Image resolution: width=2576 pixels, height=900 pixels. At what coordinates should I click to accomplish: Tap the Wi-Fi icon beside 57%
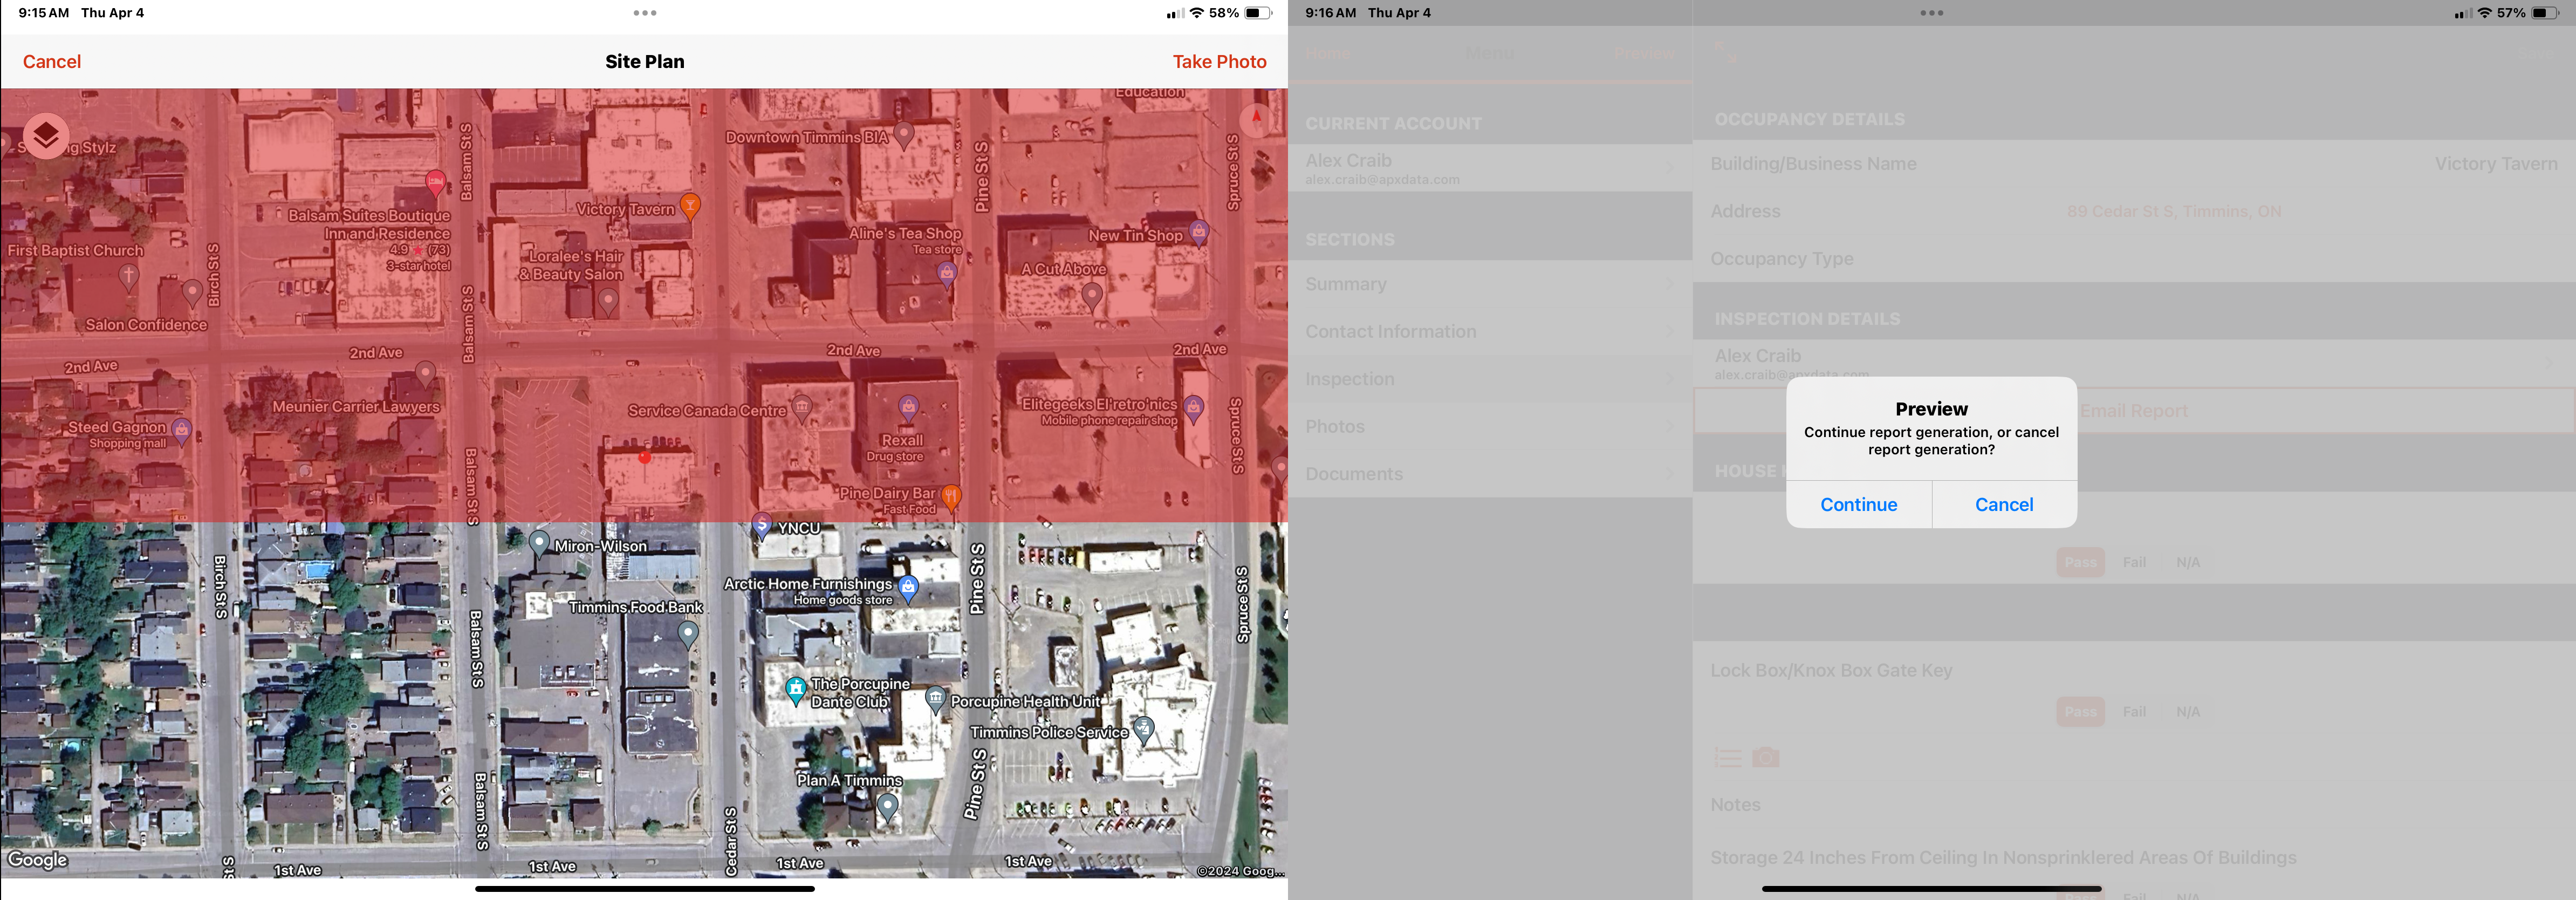coord(2484,13)
